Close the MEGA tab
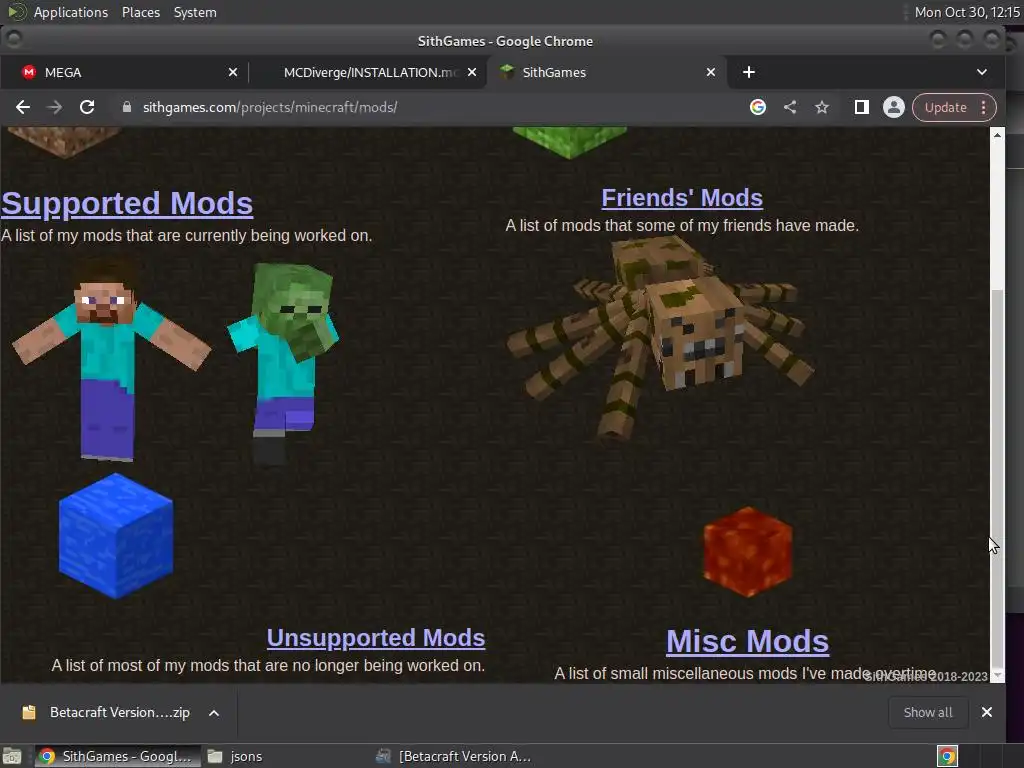Viewport: 1024px width, 768px height. (x=232, y=72)
